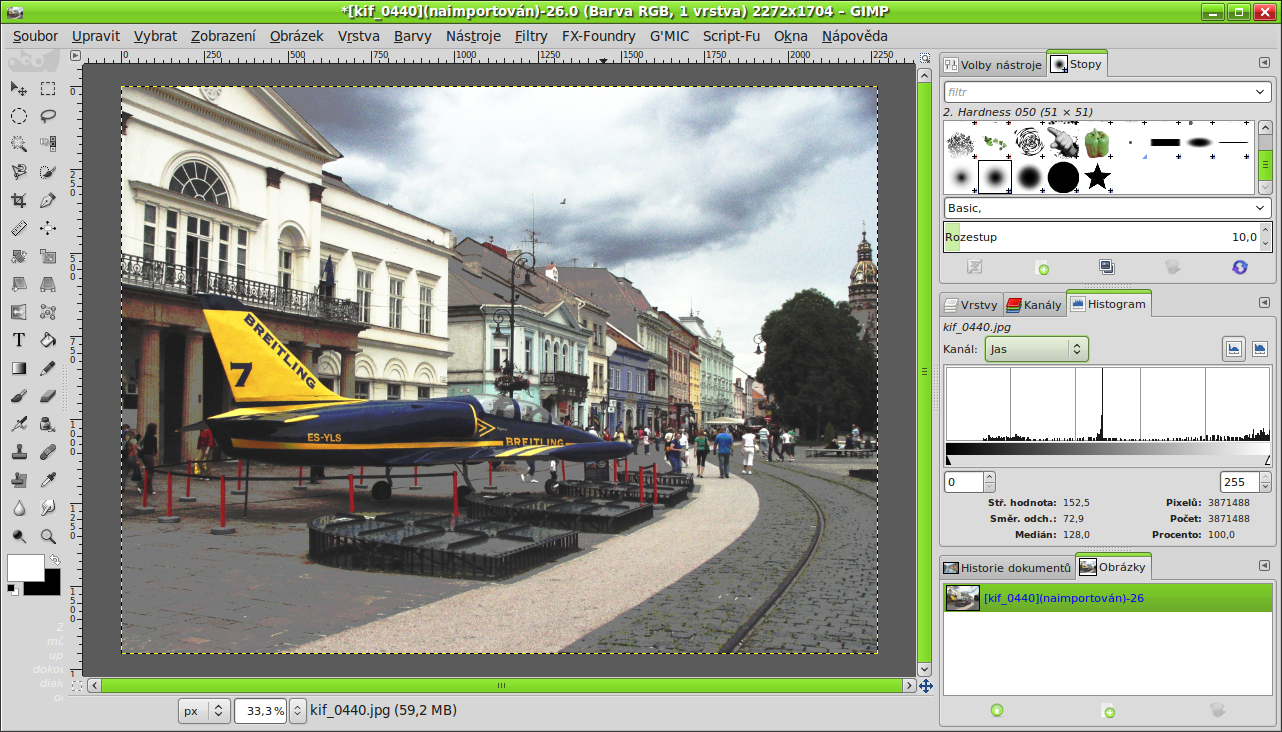Image resolution: width=1282 pixels, height=732 pixels.
Task: Select the Rectangle Select tool
Action: [x=48, y=89]
